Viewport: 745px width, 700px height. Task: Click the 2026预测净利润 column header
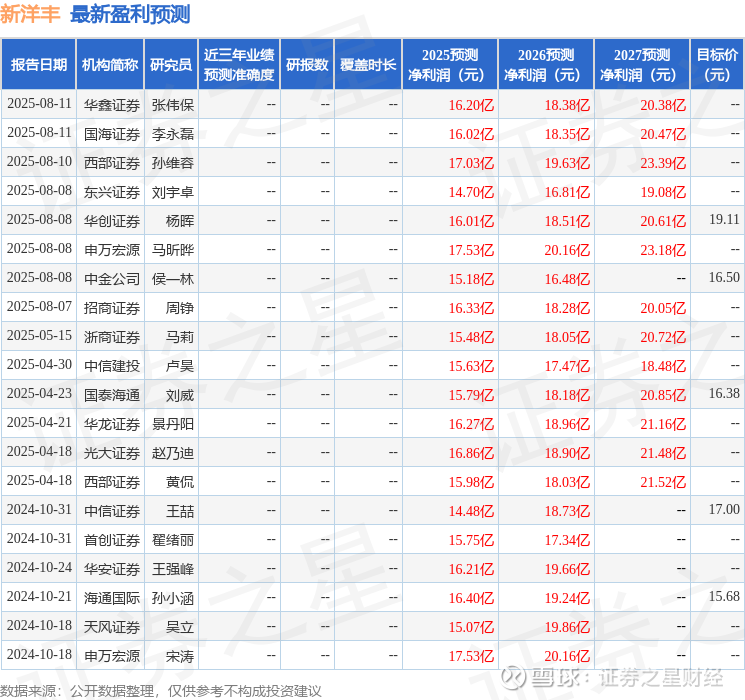(546, 65)
